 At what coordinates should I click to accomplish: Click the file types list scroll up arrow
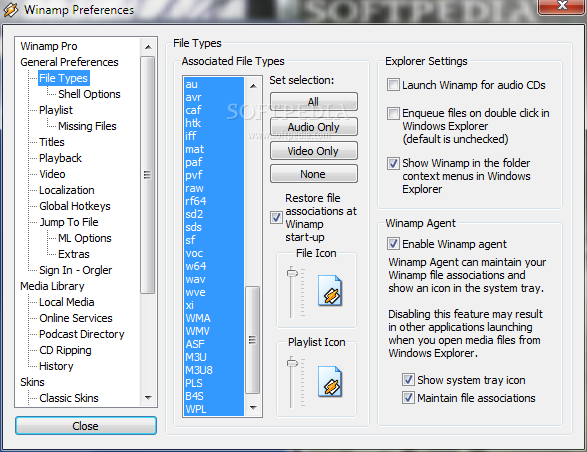click(253, 86)
